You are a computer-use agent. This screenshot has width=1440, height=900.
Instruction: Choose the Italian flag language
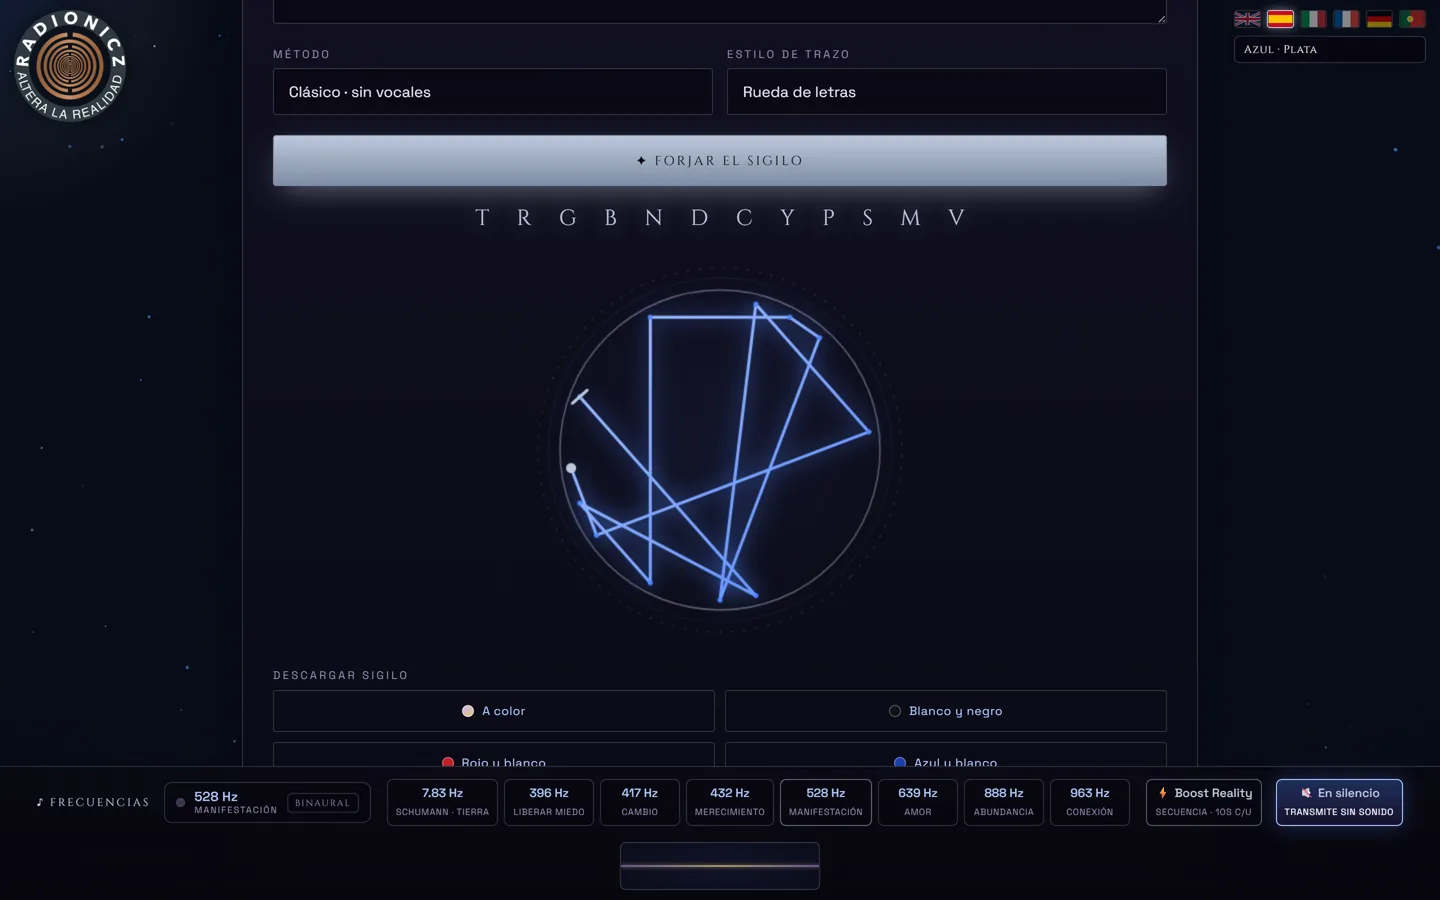(1313, 19)
